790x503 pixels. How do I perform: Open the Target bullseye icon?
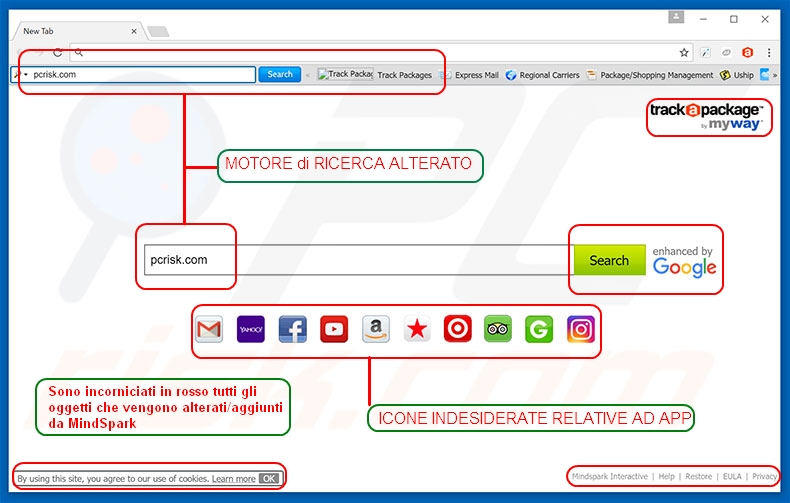[457, 329]
